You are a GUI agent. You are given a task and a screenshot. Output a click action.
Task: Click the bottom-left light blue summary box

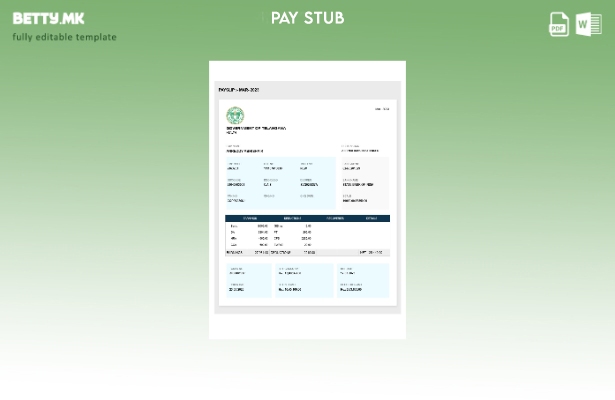click(x=248, y=280)
